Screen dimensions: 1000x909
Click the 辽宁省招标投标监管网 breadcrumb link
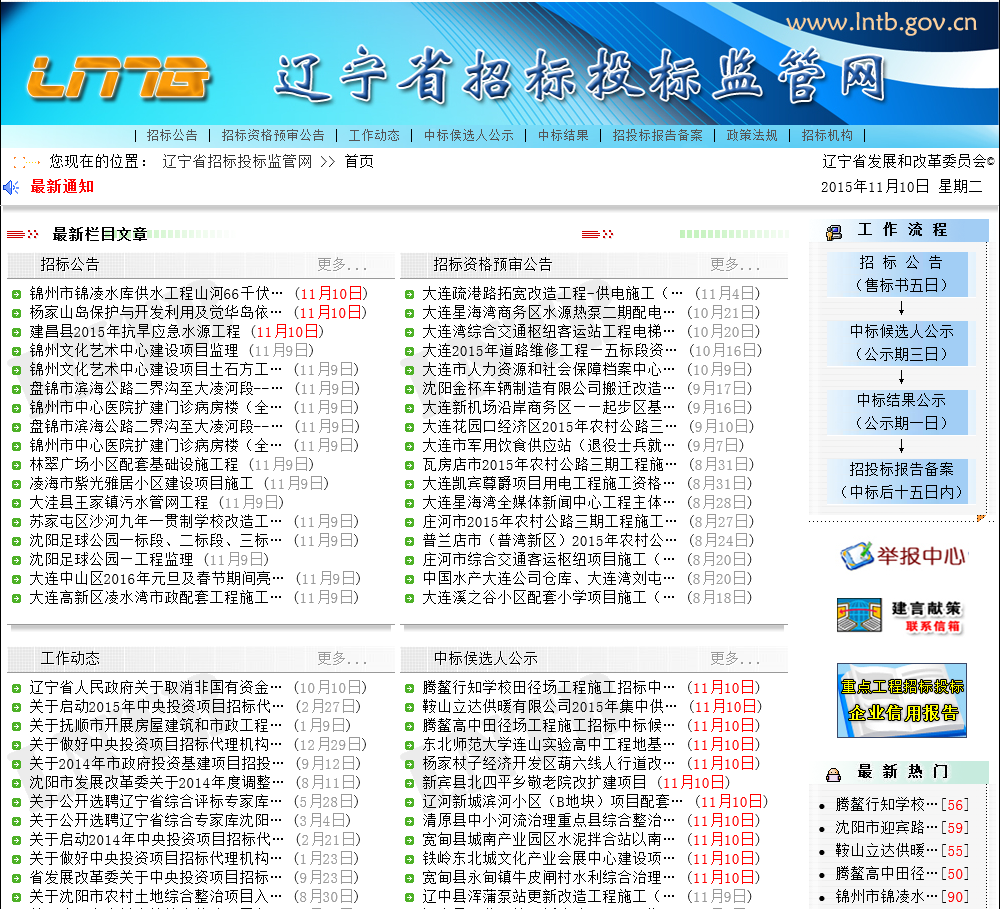(x=237, y=161)
